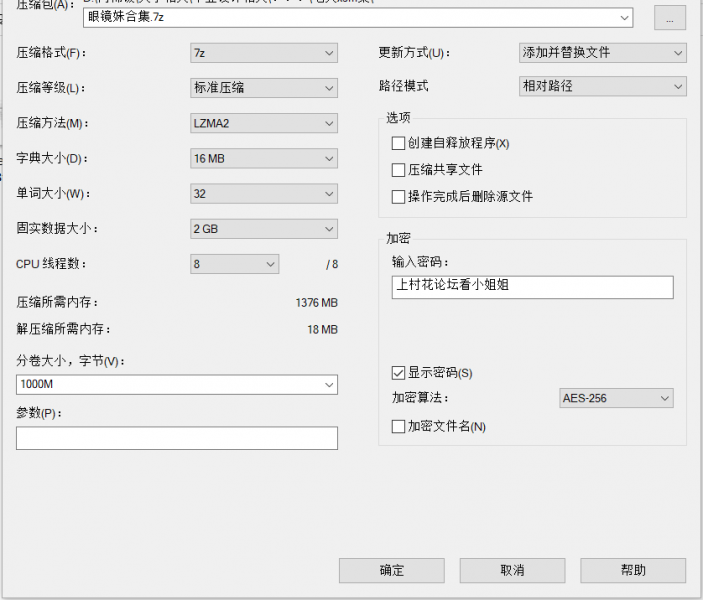Expand the 固实数据大小 2 GB dropdown
Image resolution: width=703 pixels, height=600 pixels.
click(x=264, y=229)
